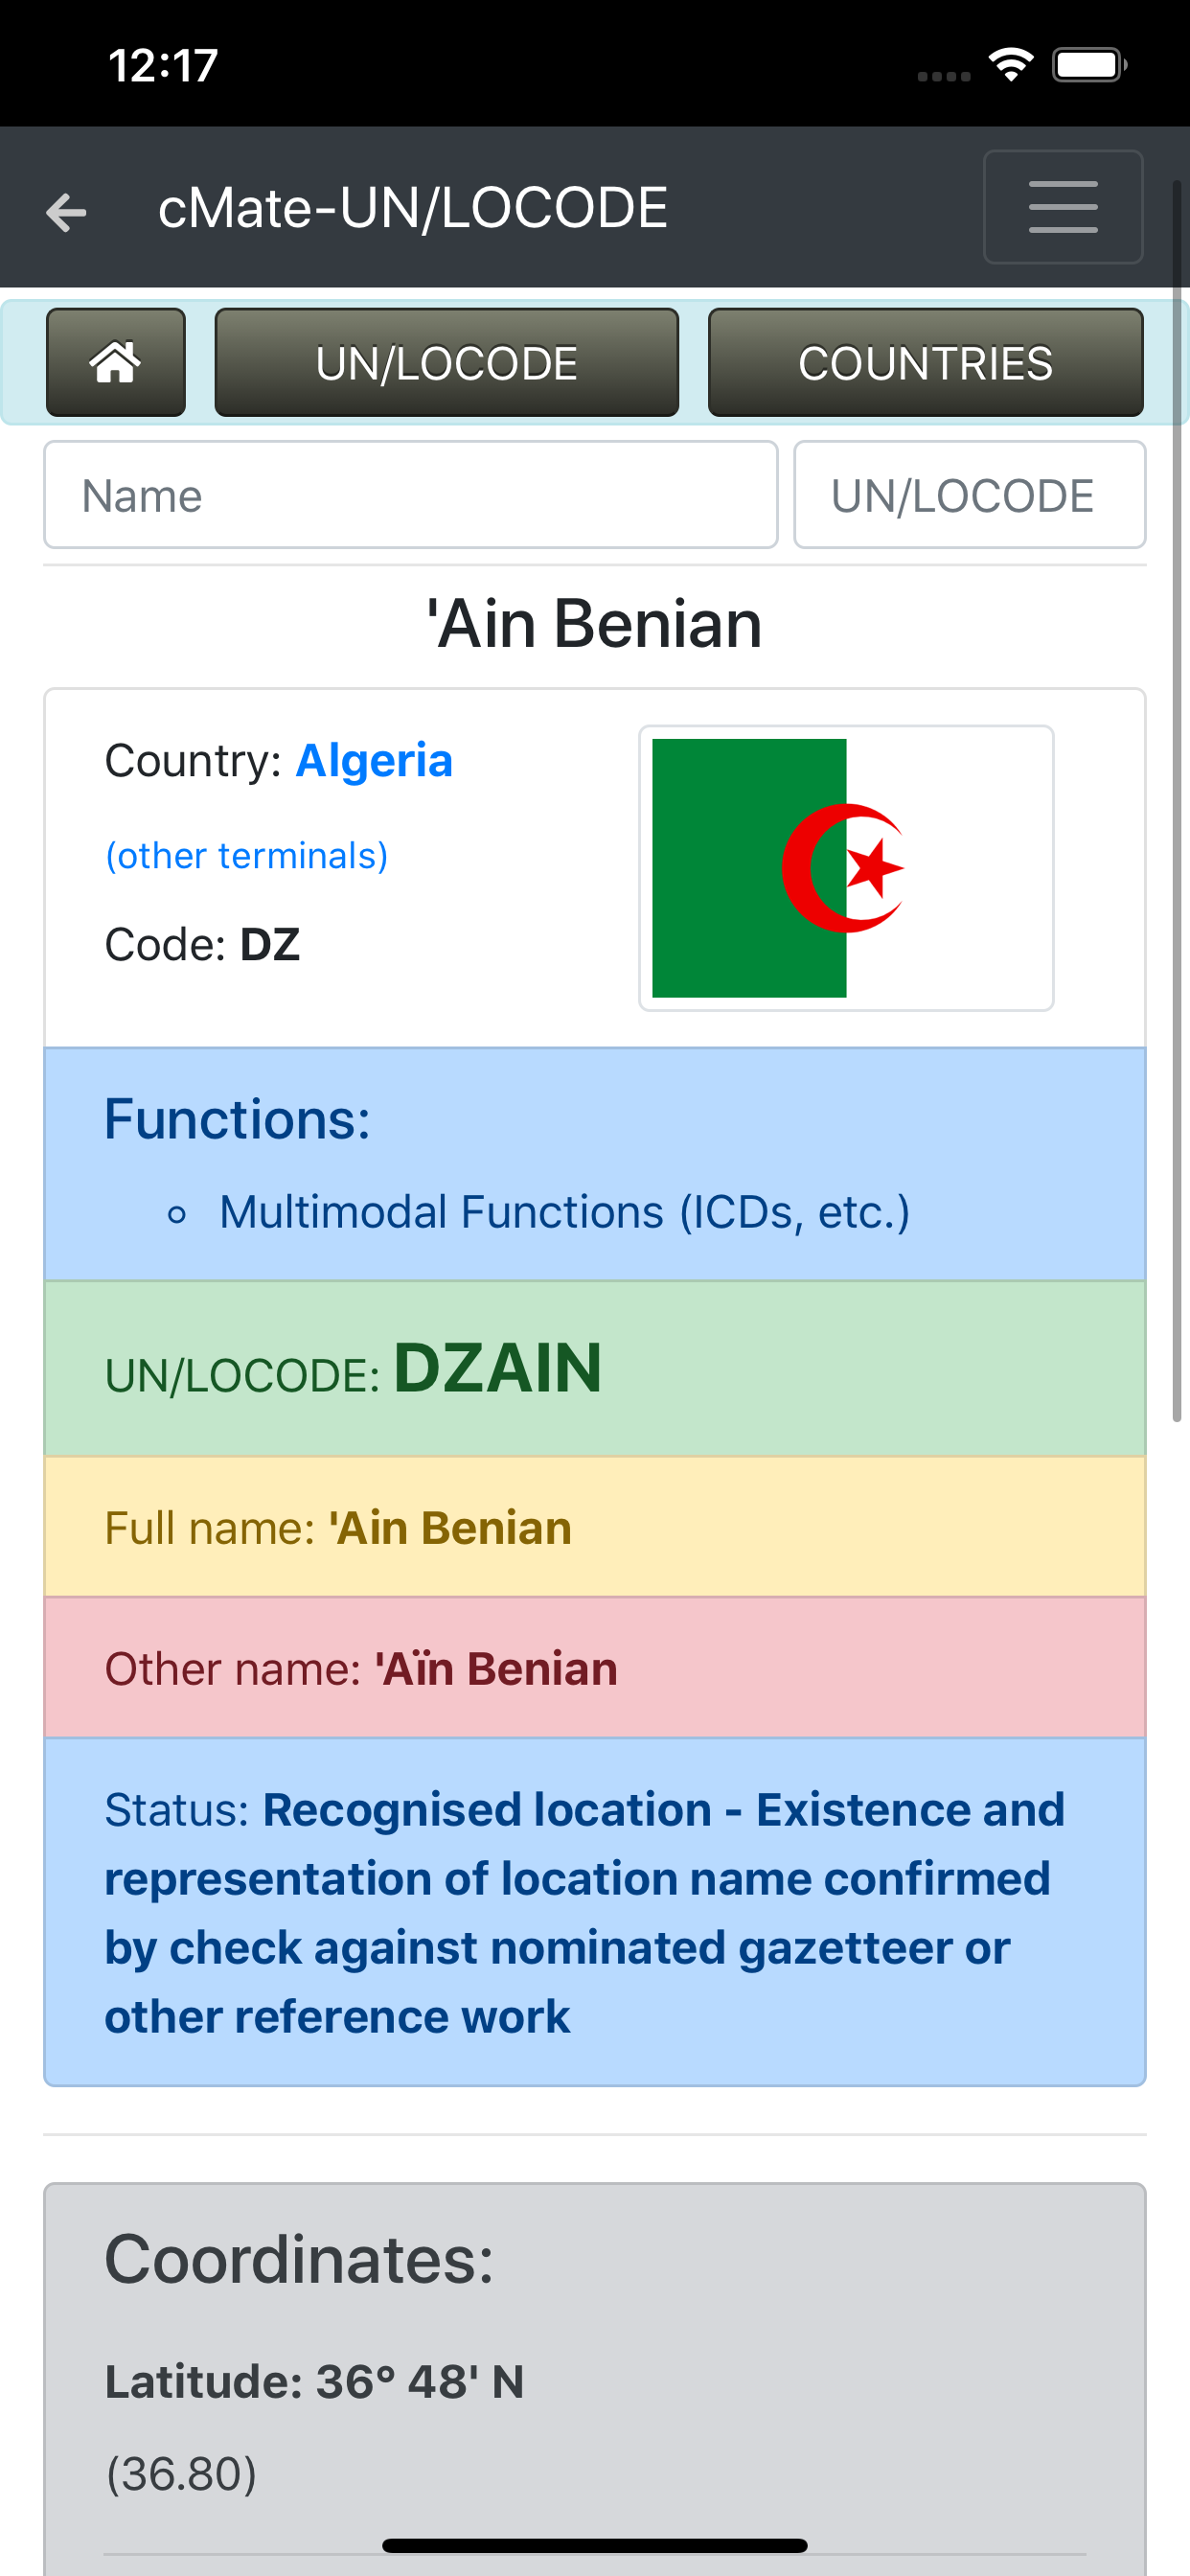Tap the clock showing 12:17
The height and width of the screenshot is (2576, 1190).
tap(160, 66)
